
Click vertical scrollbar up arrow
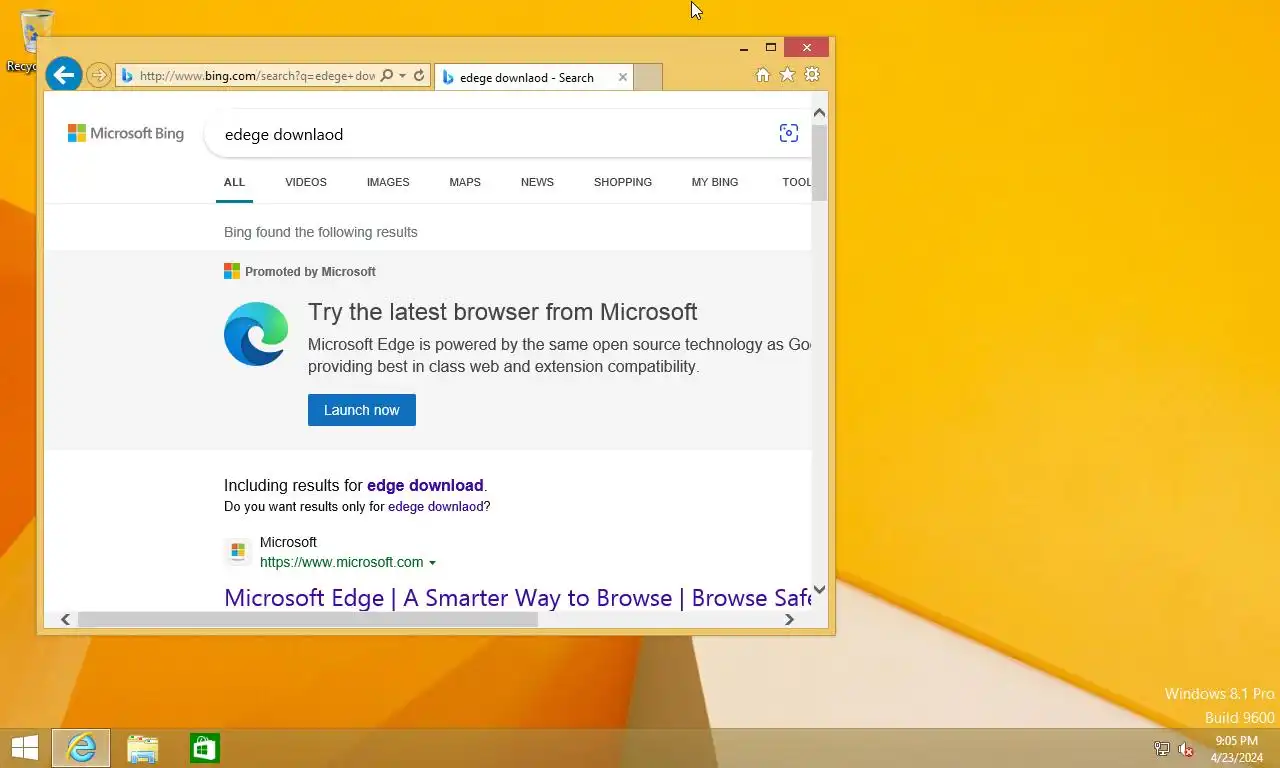[819, 113]
